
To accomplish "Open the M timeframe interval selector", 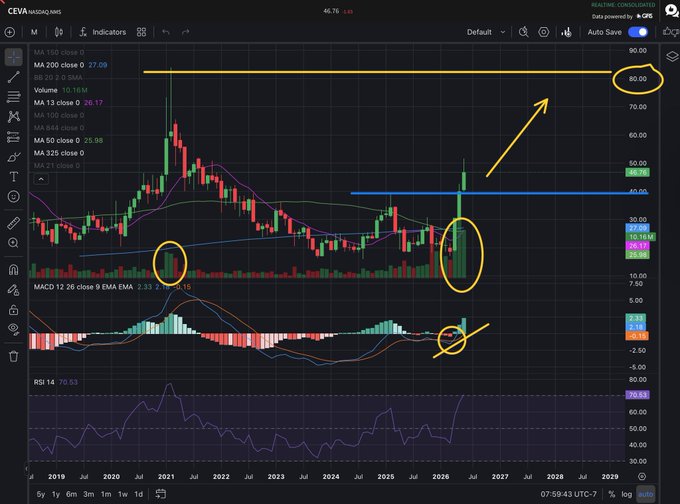I will [34, 32].
